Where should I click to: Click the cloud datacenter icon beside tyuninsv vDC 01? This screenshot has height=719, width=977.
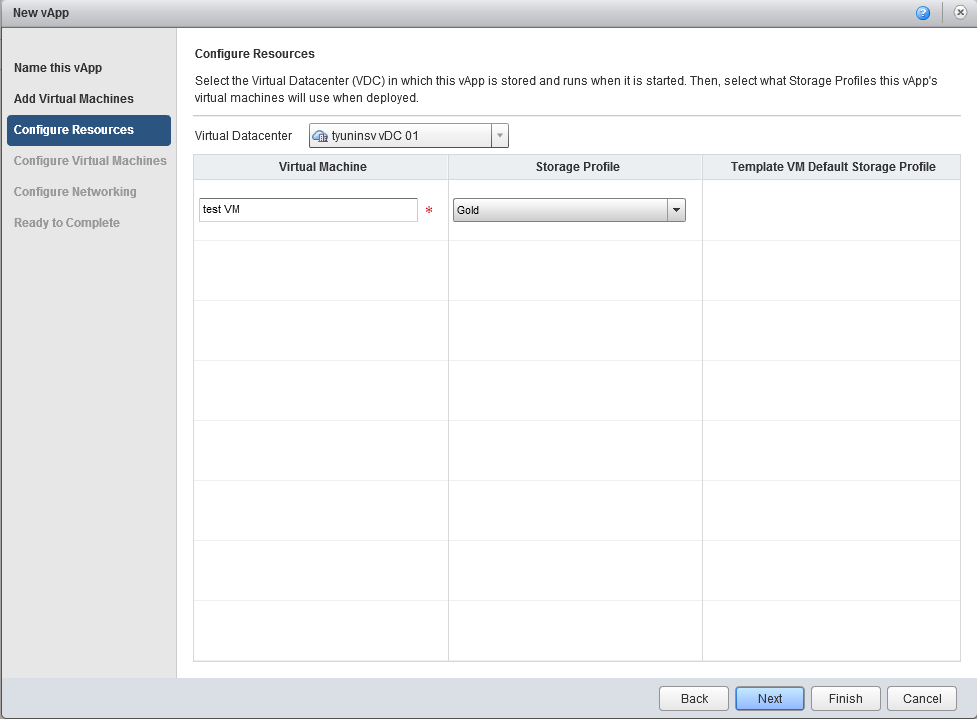click(320, 136)
